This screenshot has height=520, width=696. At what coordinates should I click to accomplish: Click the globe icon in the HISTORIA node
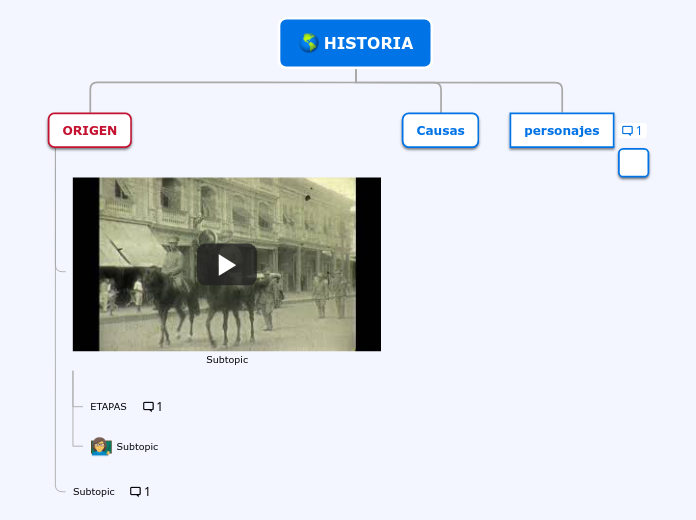[x=308, y=43]
